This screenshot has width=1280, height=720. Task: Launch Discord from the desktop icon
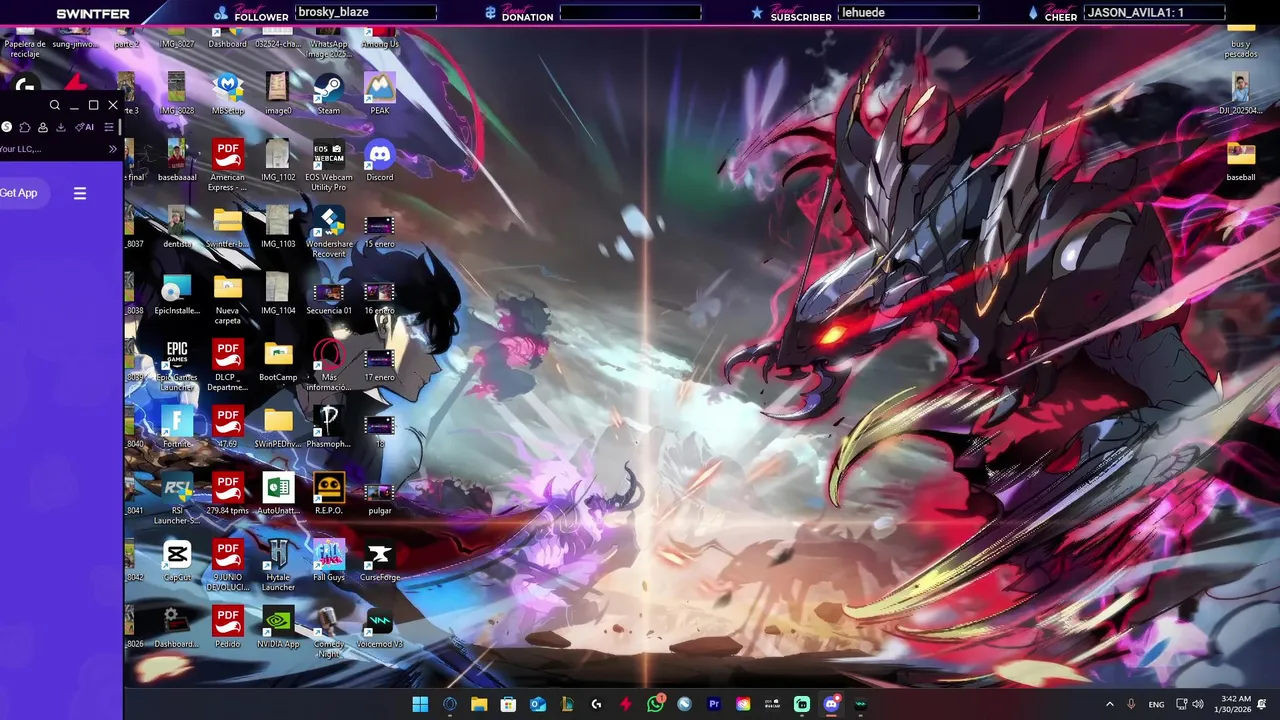point(379,161)
